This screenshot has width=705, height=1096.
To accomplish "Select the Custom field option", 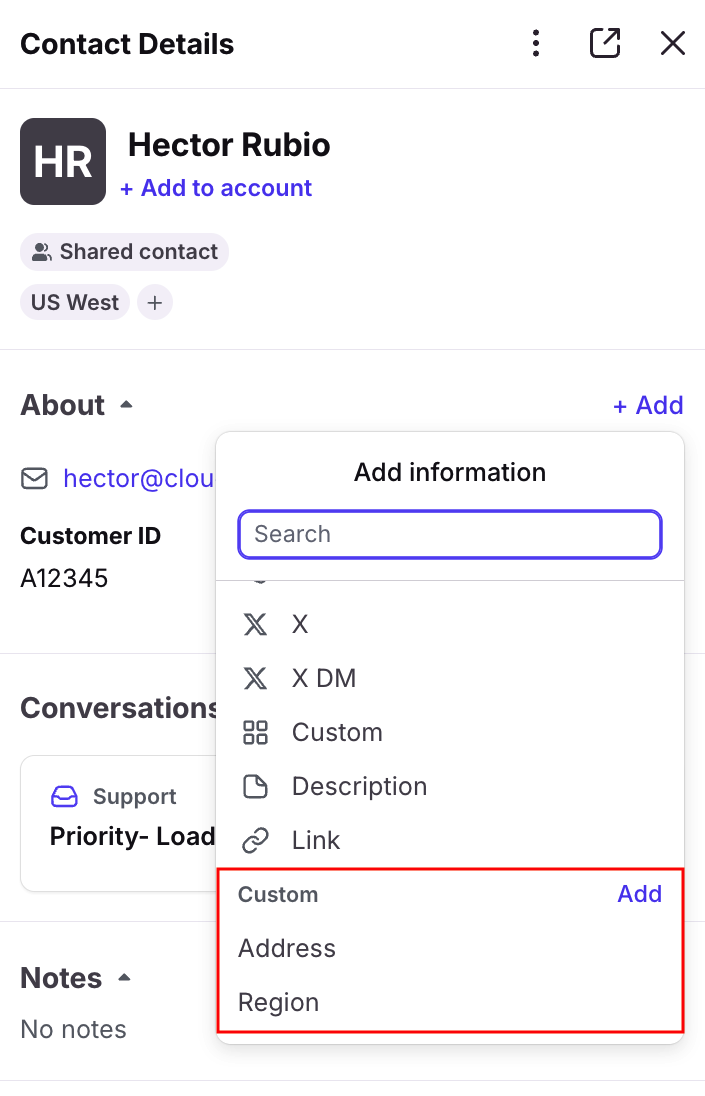I will [336, 733].
